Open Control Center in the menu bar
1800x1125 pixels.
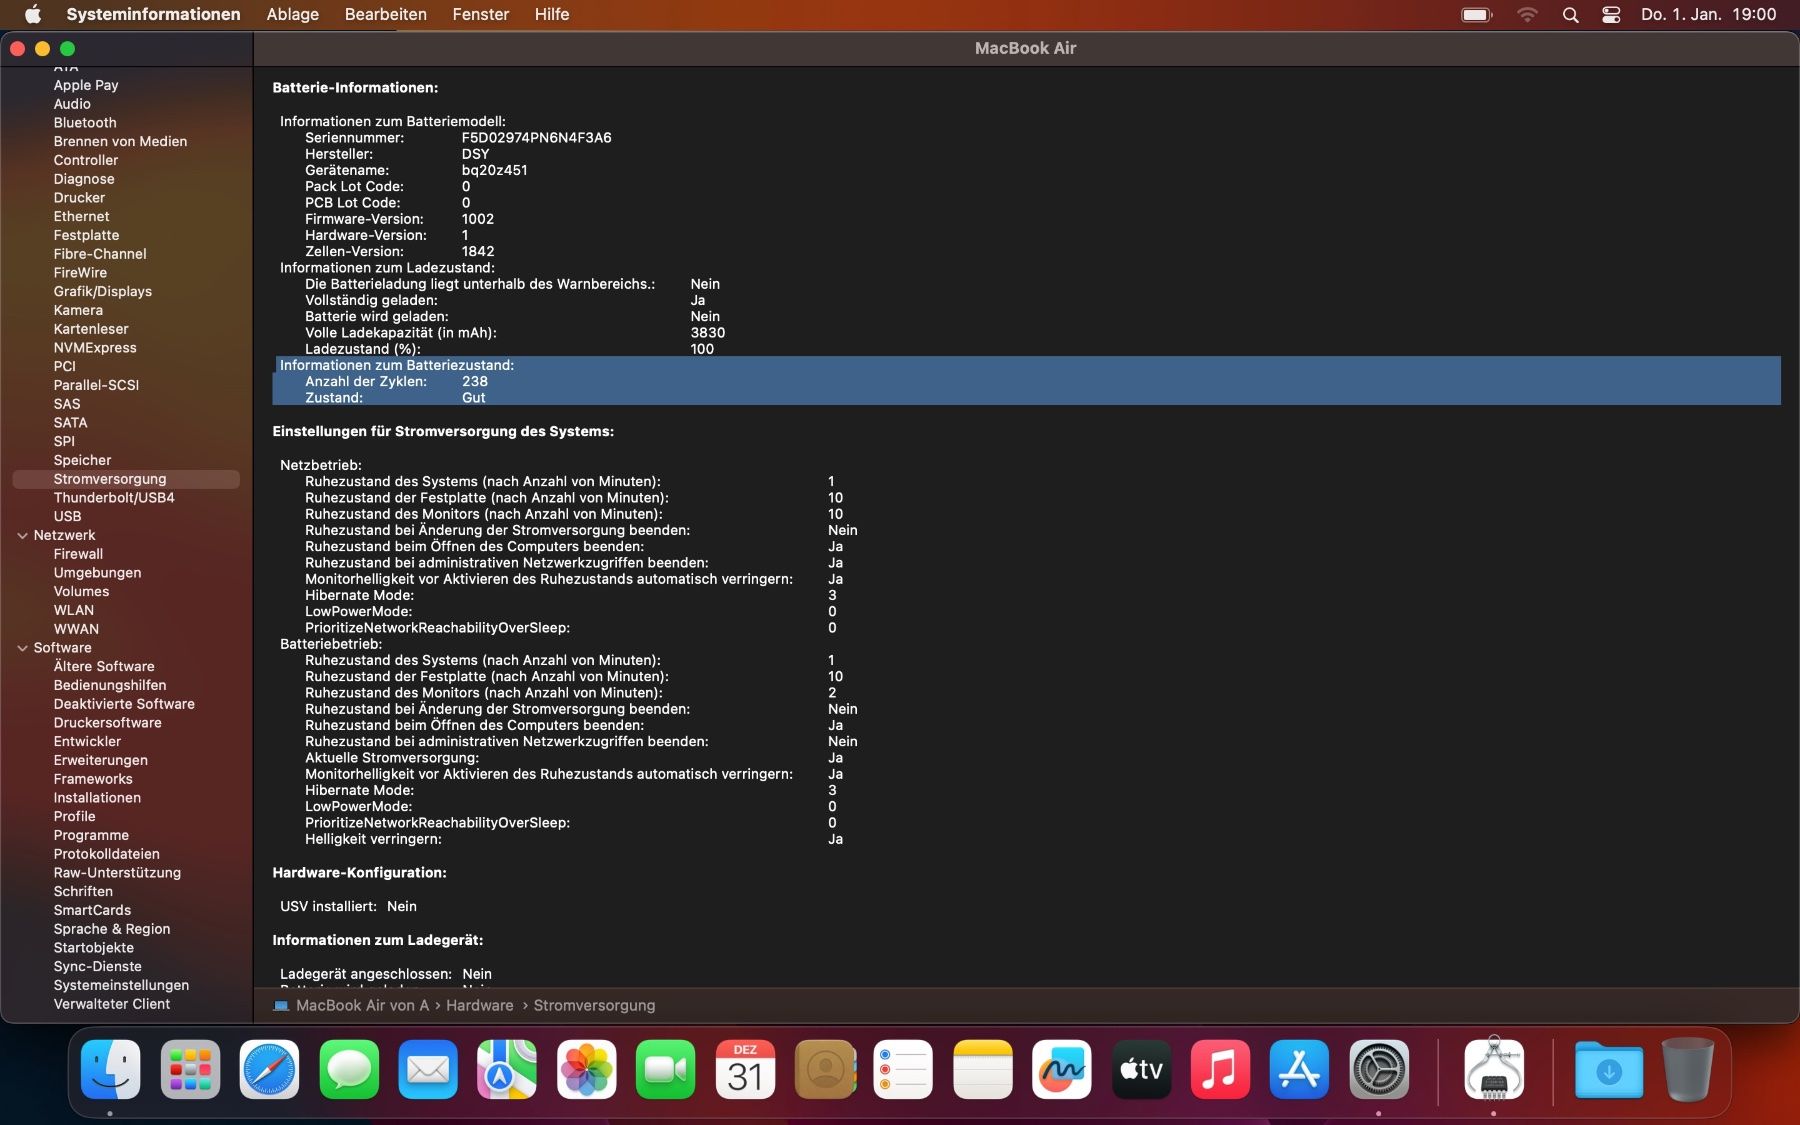tap(1611, 15)
